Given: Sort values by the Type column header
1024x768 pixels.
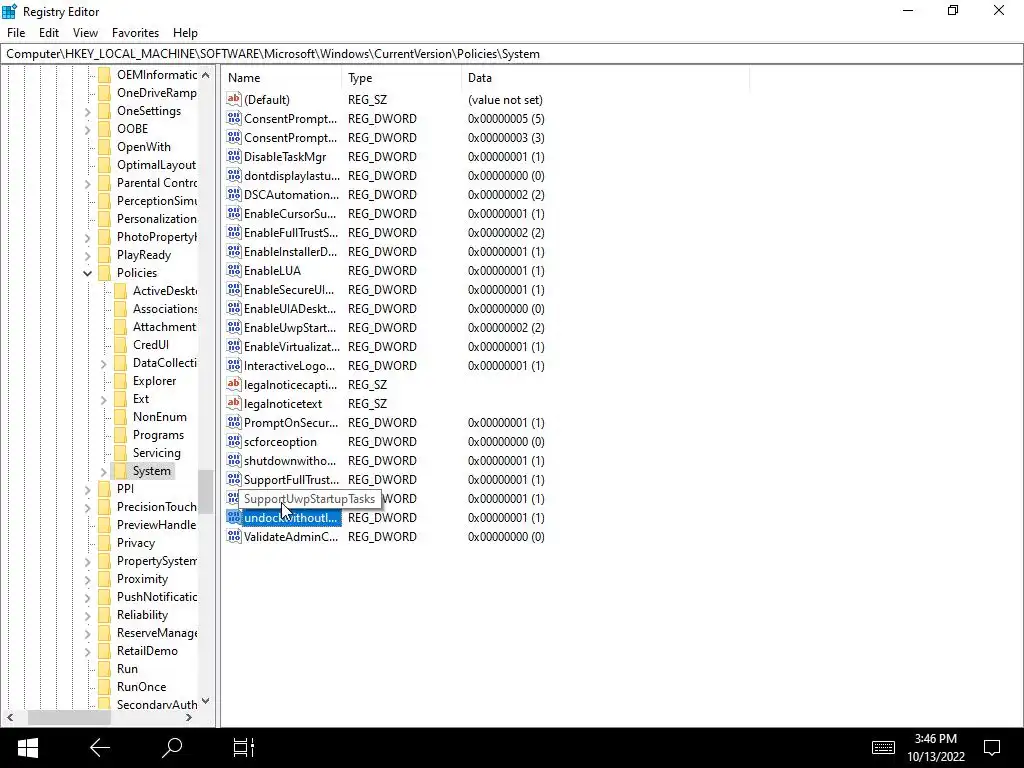Looking at the screenshot, I should pos(402,78).
